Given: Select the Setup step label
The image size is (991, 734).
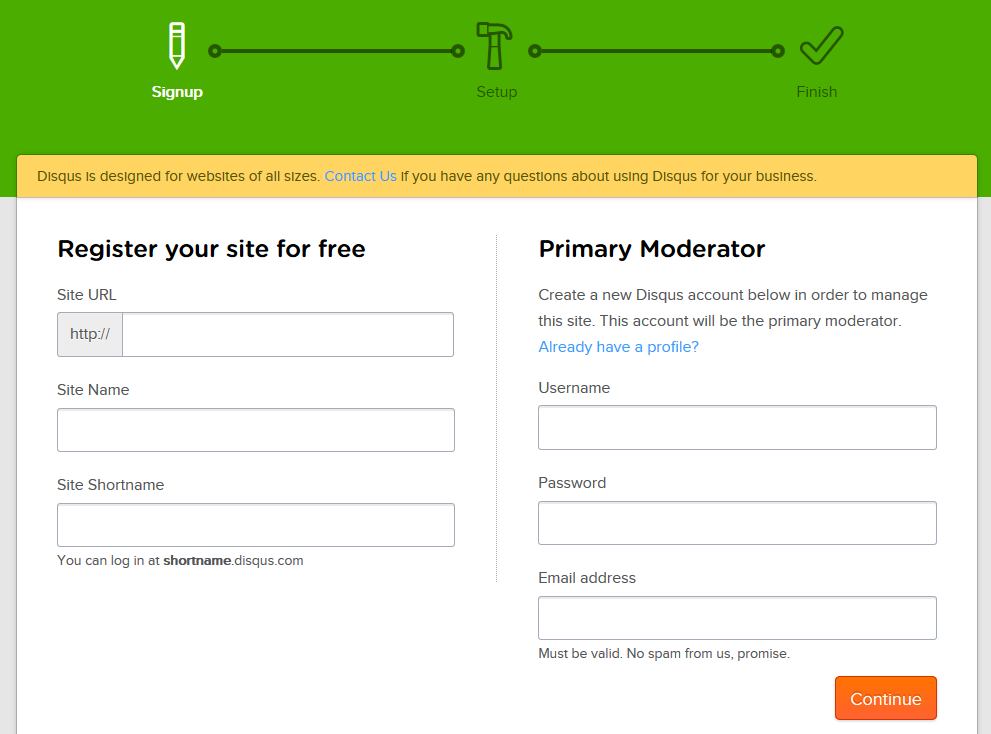Looking at the screenshot, I should 496,92.
